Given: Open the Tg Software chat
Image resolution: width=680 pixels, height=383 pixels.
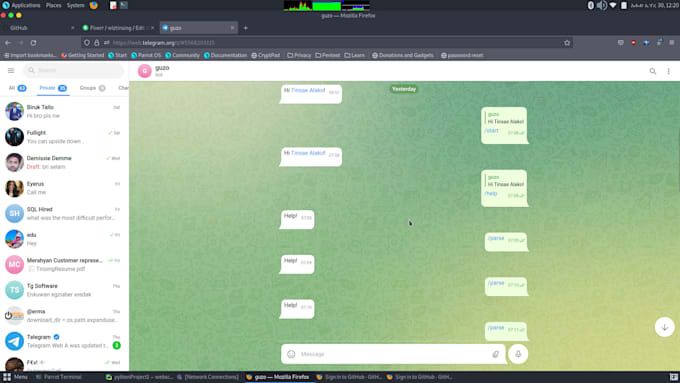Looking at the screenshot, I should (x=64, y=290).
